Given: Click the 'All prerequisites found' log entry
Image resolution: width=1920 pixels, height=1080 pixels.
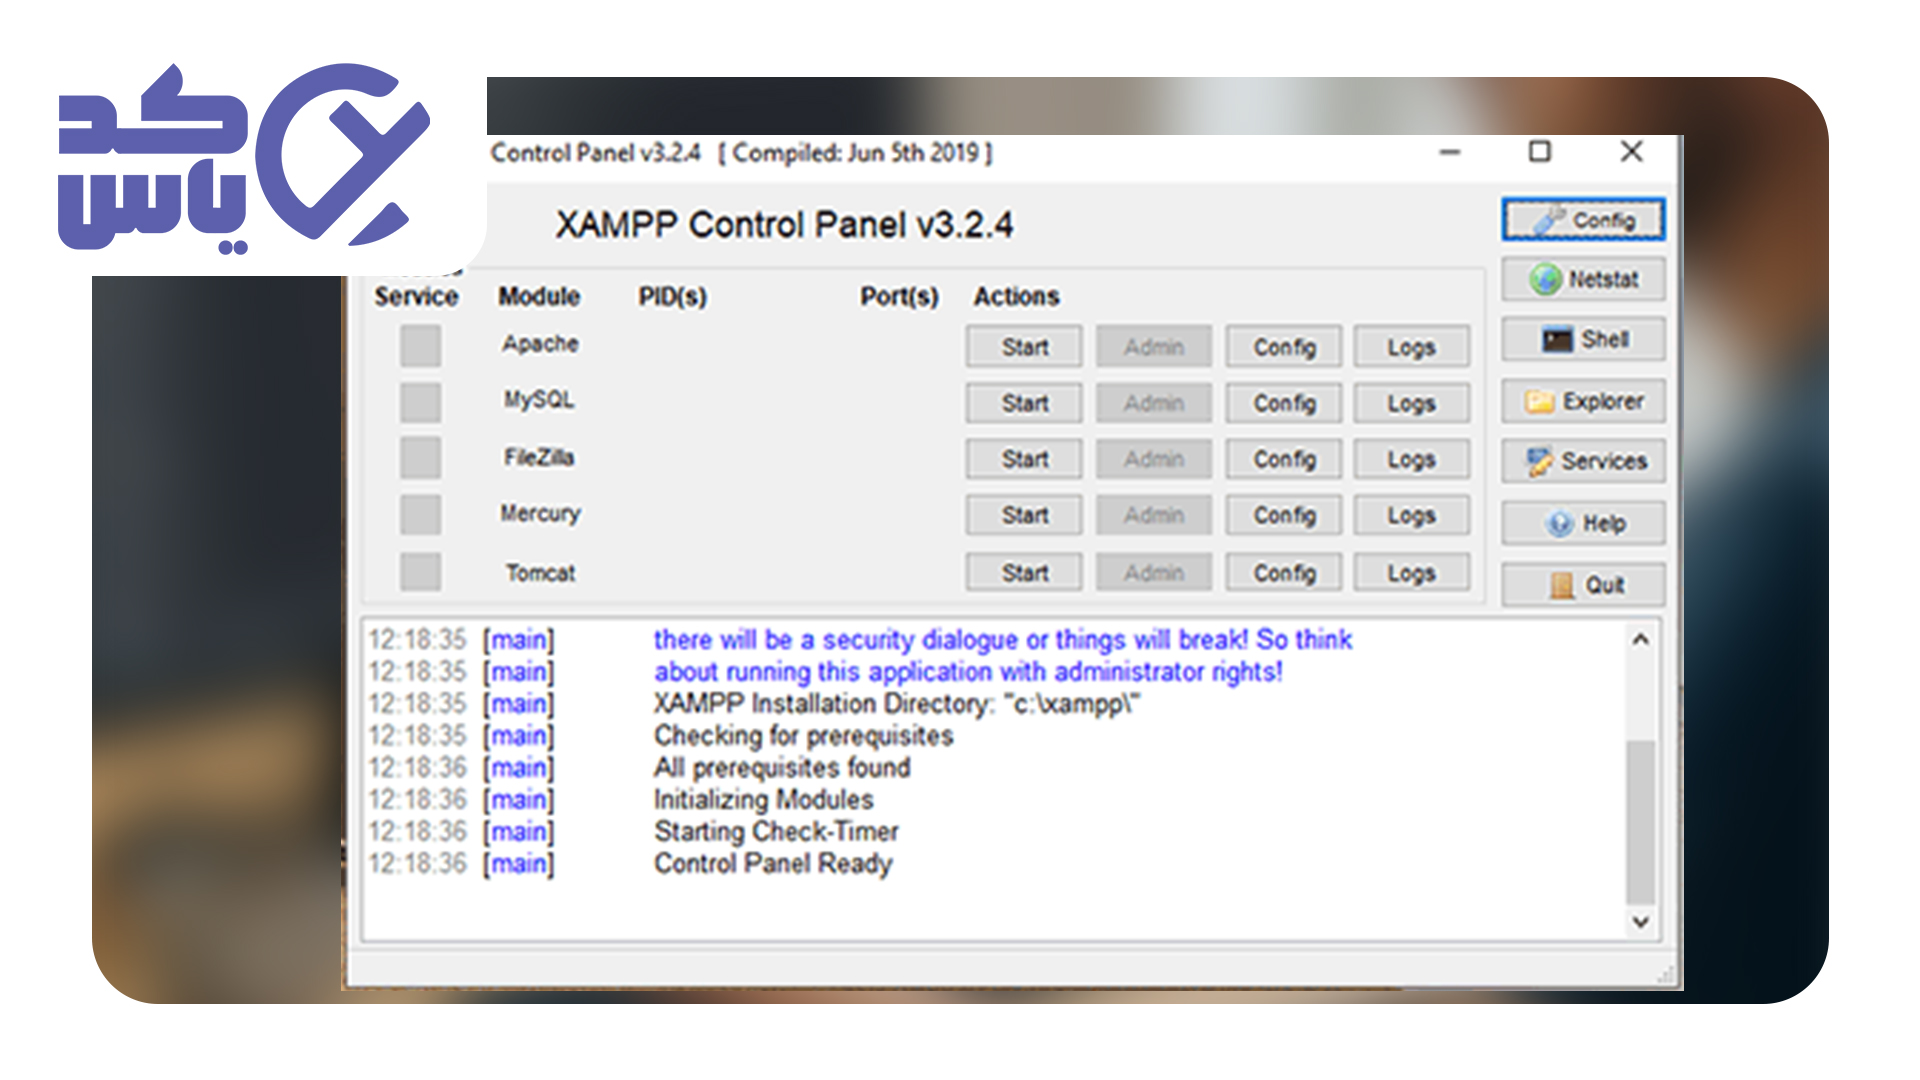Looking at the screenshot, I should pyautogui.click(x=782, y=768).
